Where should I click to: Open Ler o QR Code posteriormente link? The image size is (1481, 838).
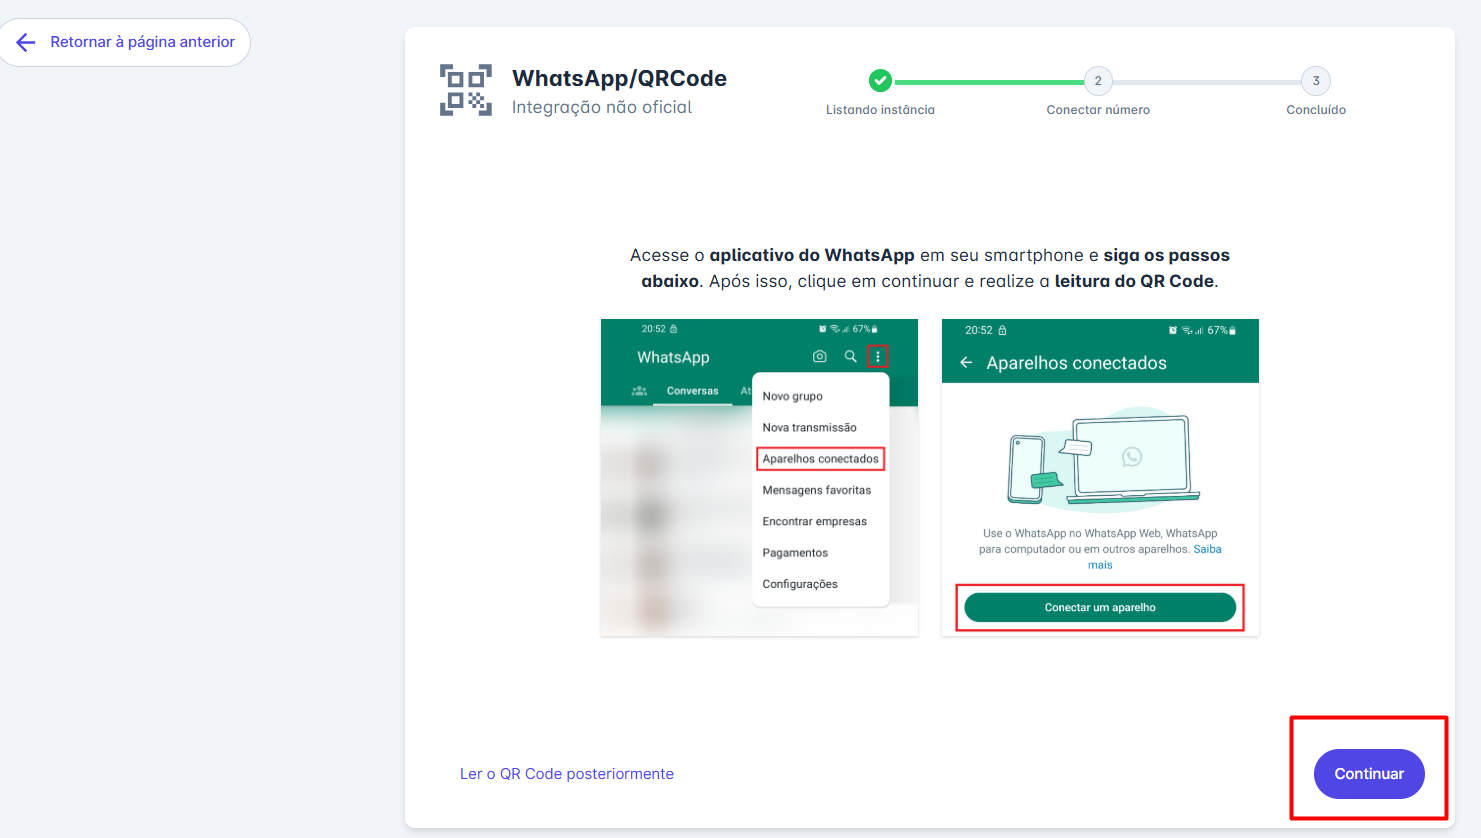567,774
